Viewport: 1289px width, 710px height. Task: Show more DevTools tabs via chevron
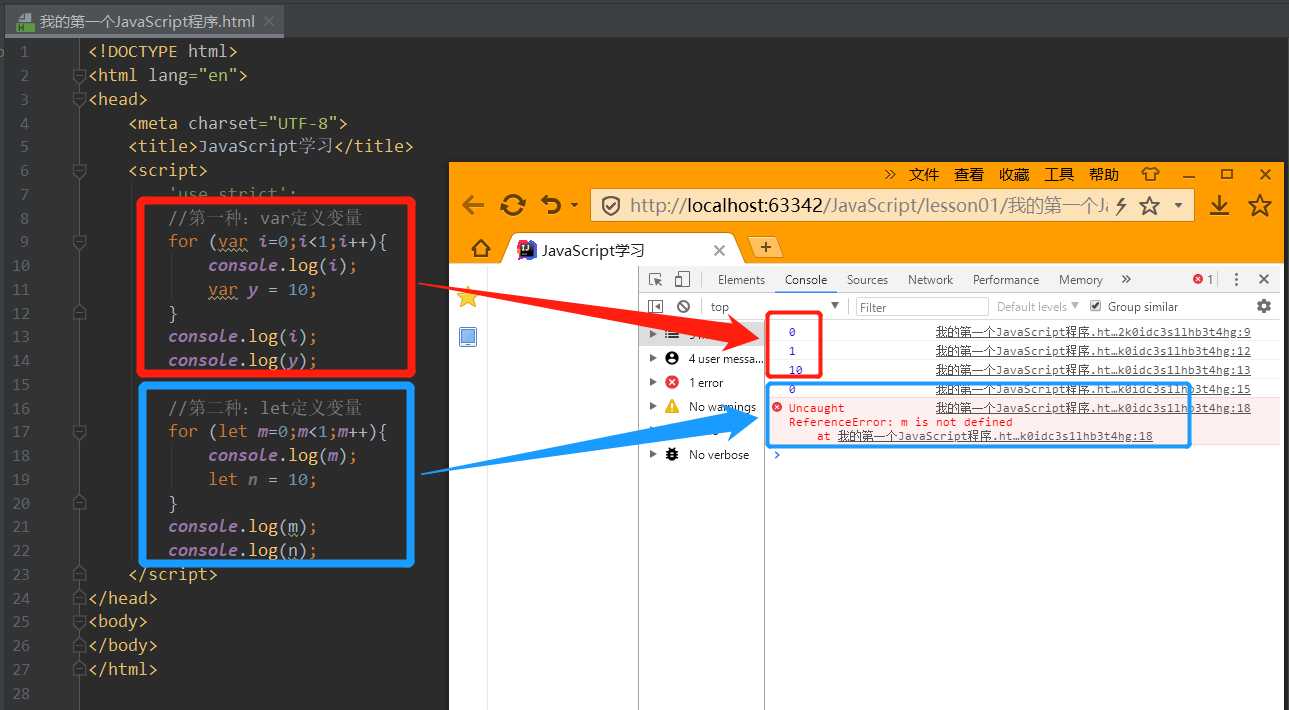coord(1126,279)
